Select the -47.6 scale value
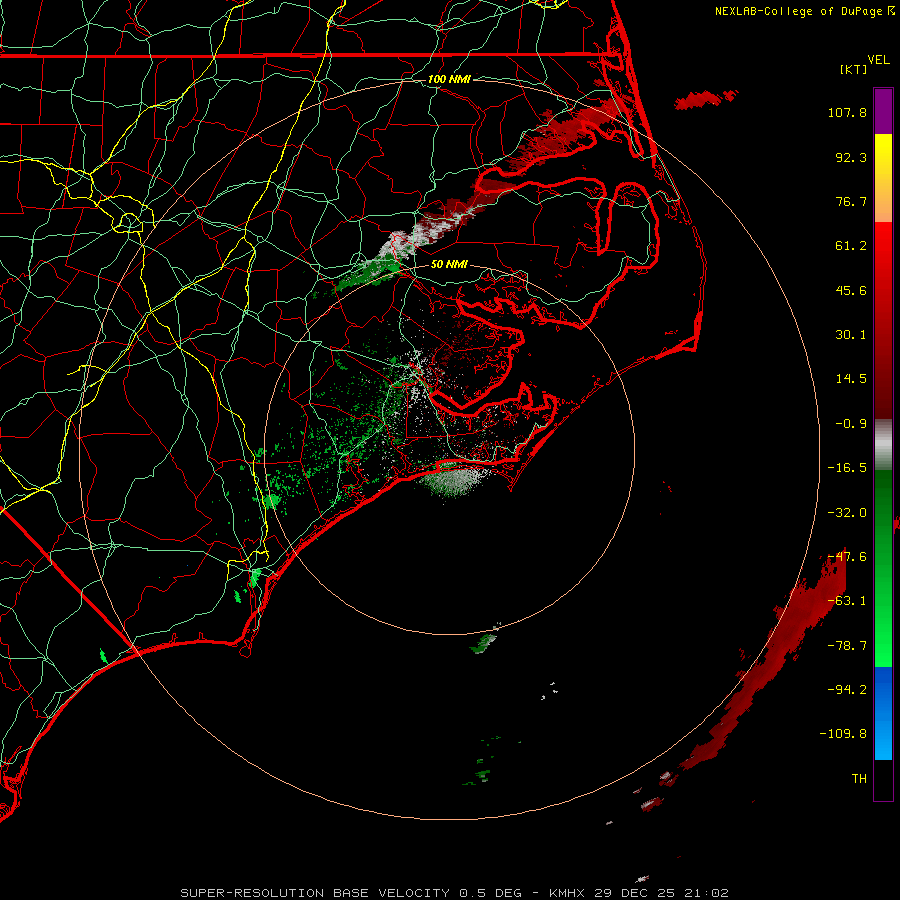 coord(847,557)
